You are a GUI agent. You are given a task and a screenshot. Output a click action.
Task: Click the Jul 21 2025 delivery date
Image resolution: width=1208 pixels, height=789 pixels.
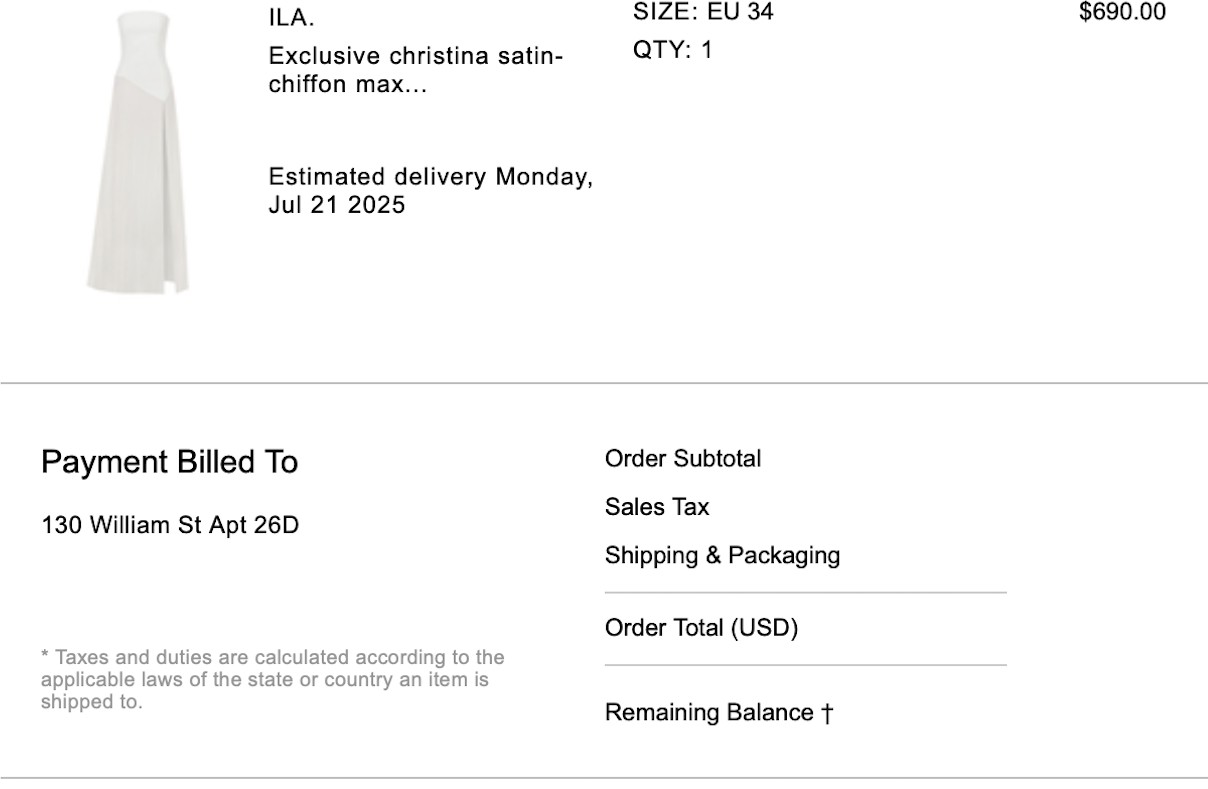tap(337, 206)
